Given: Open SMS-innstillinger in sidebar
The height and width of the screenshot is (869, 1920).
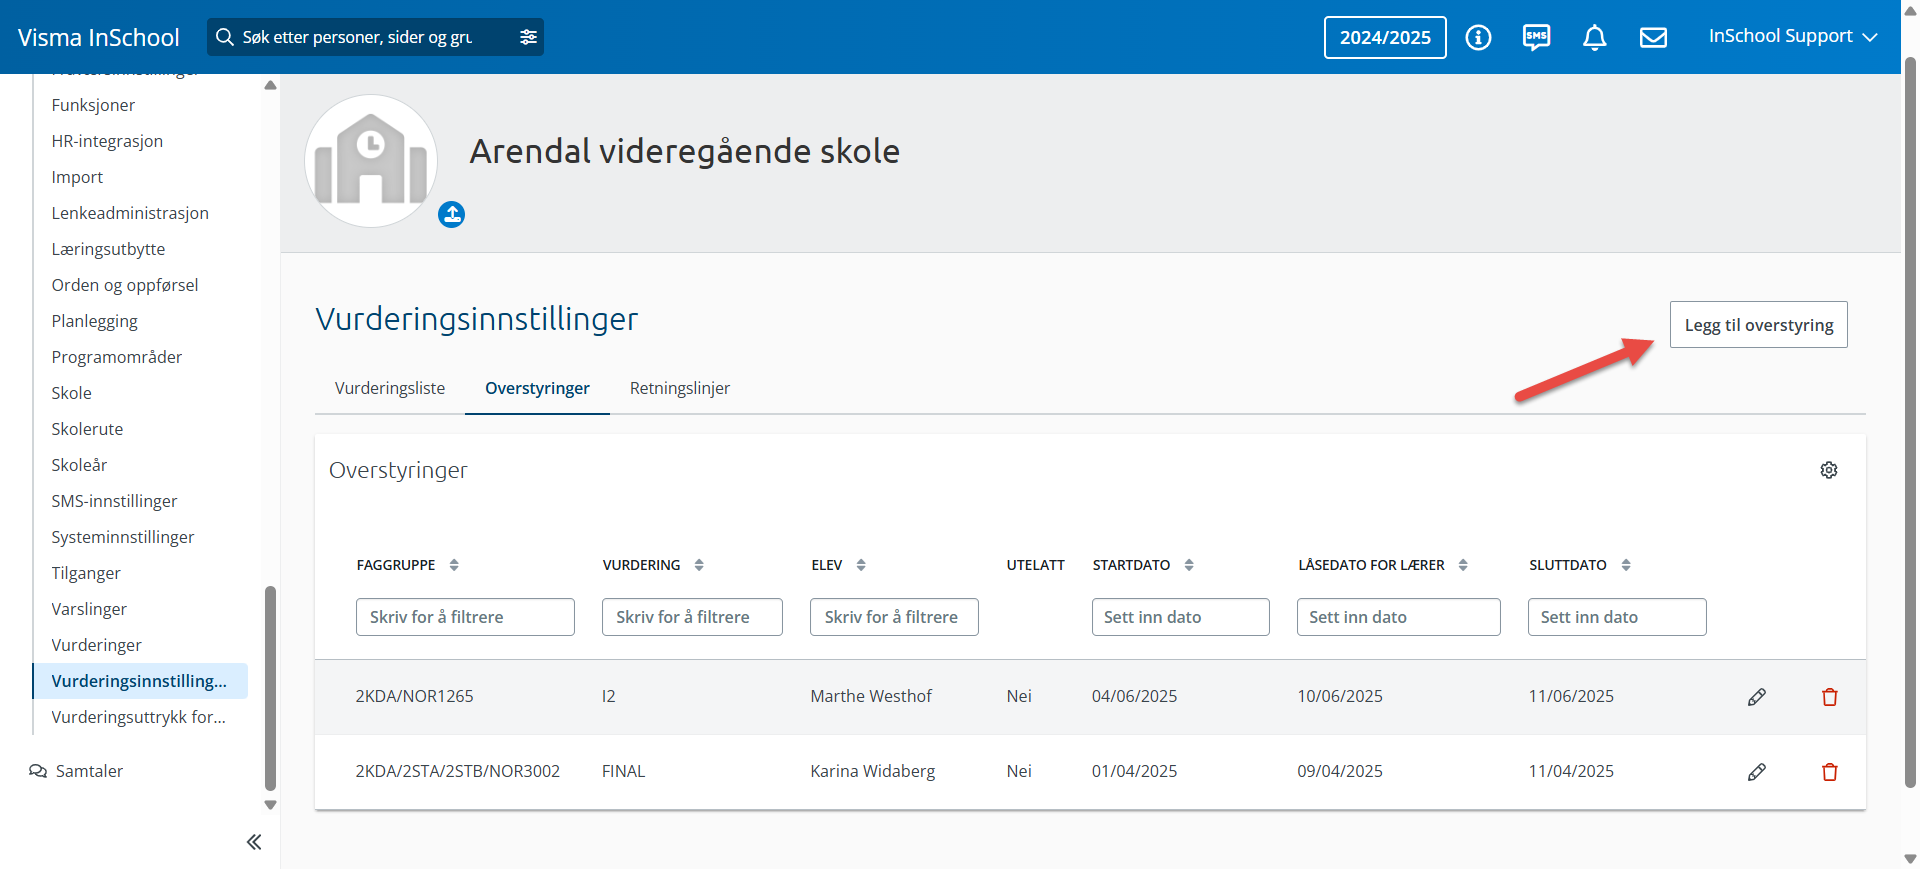Looking at the screenshot, I should tap(114, 501).
